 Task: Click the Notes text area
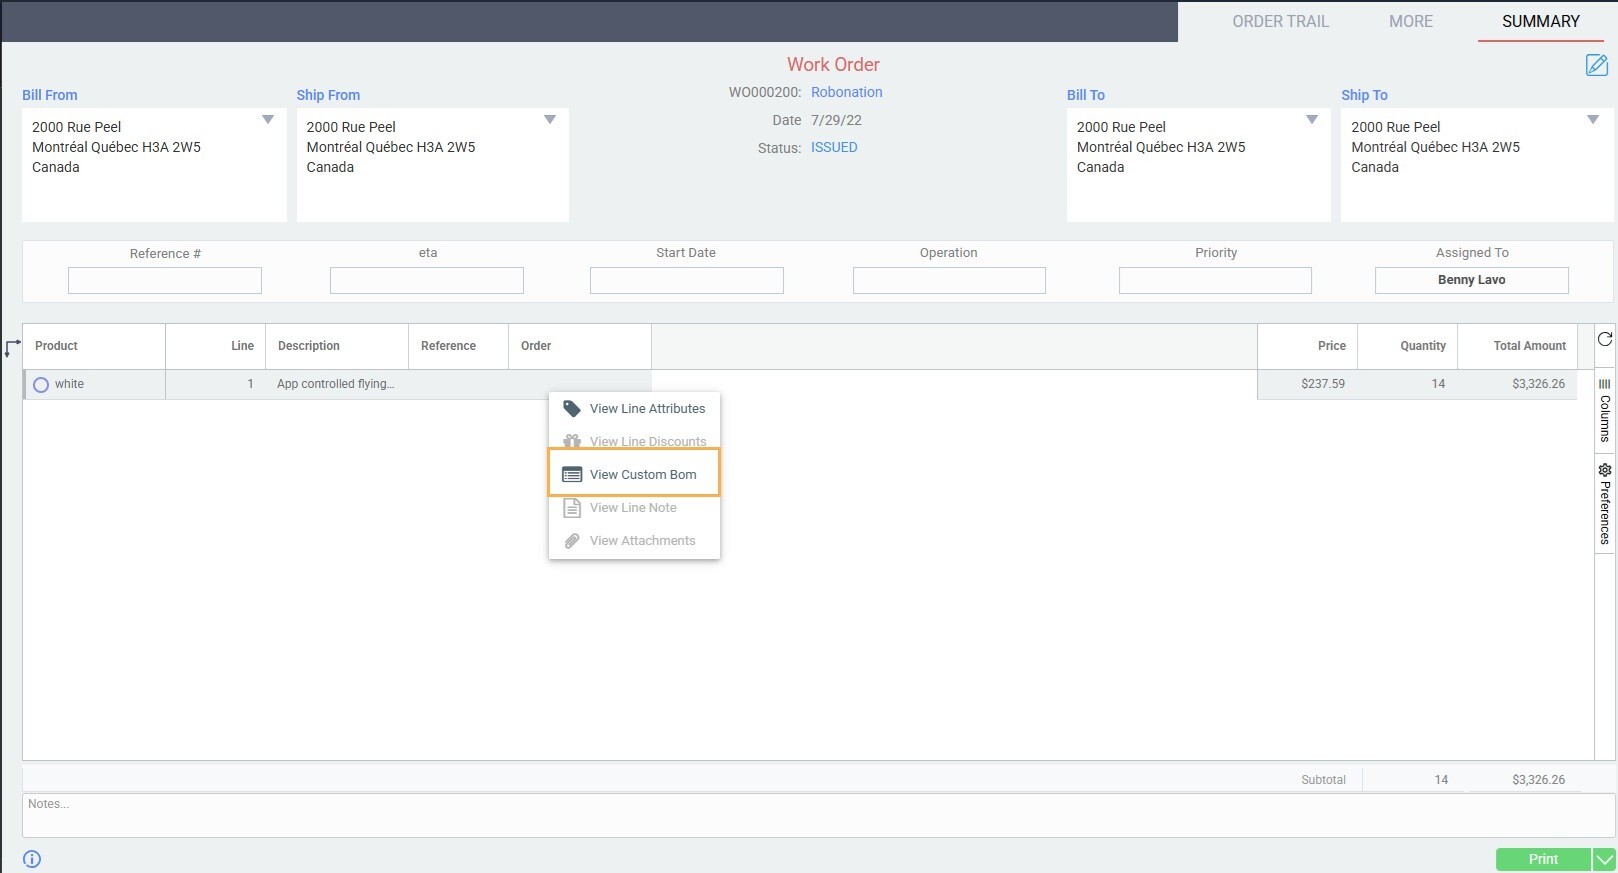pyautogui.click(x=818, y=815)
